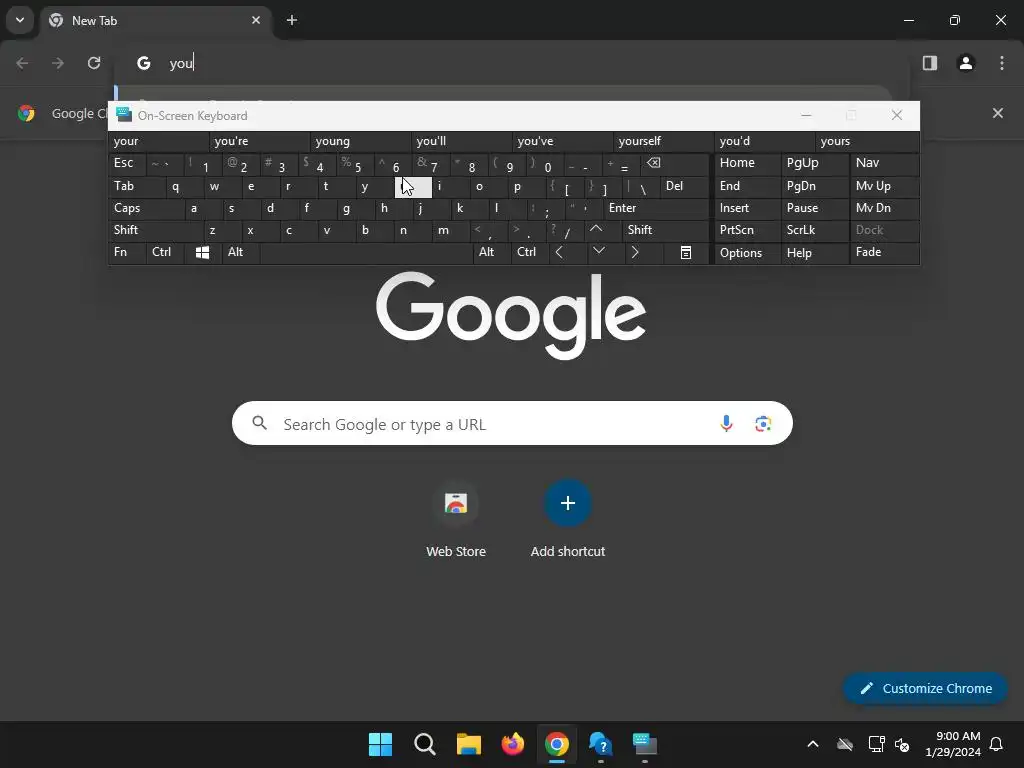Click the Windows logo key on keyboard
The image size is (1024, 768).
202,253
